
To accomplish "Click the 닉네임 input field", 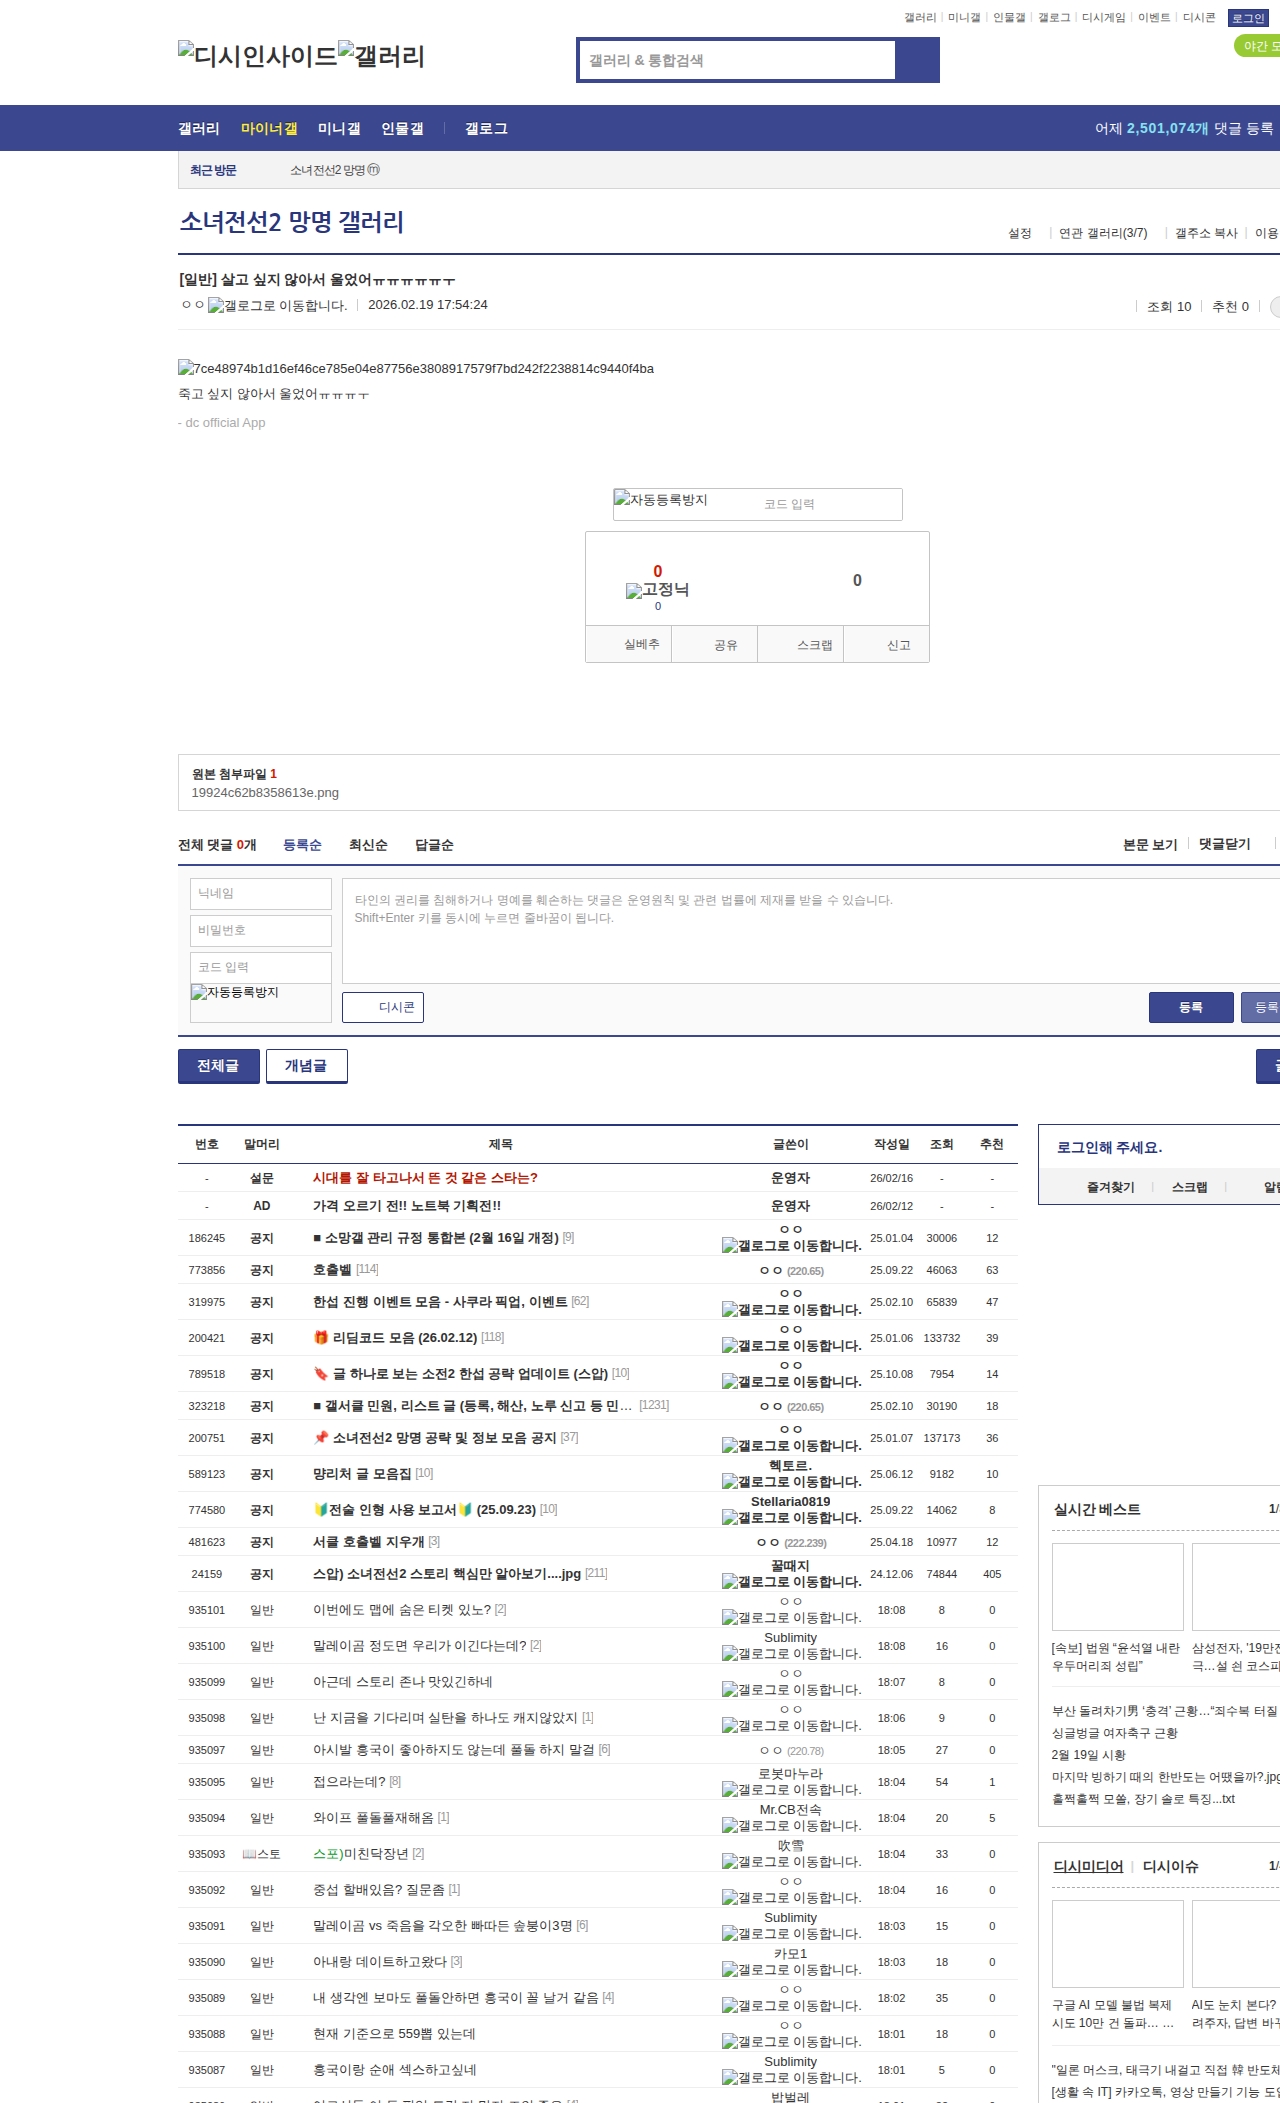I will (x=260, y=894).
